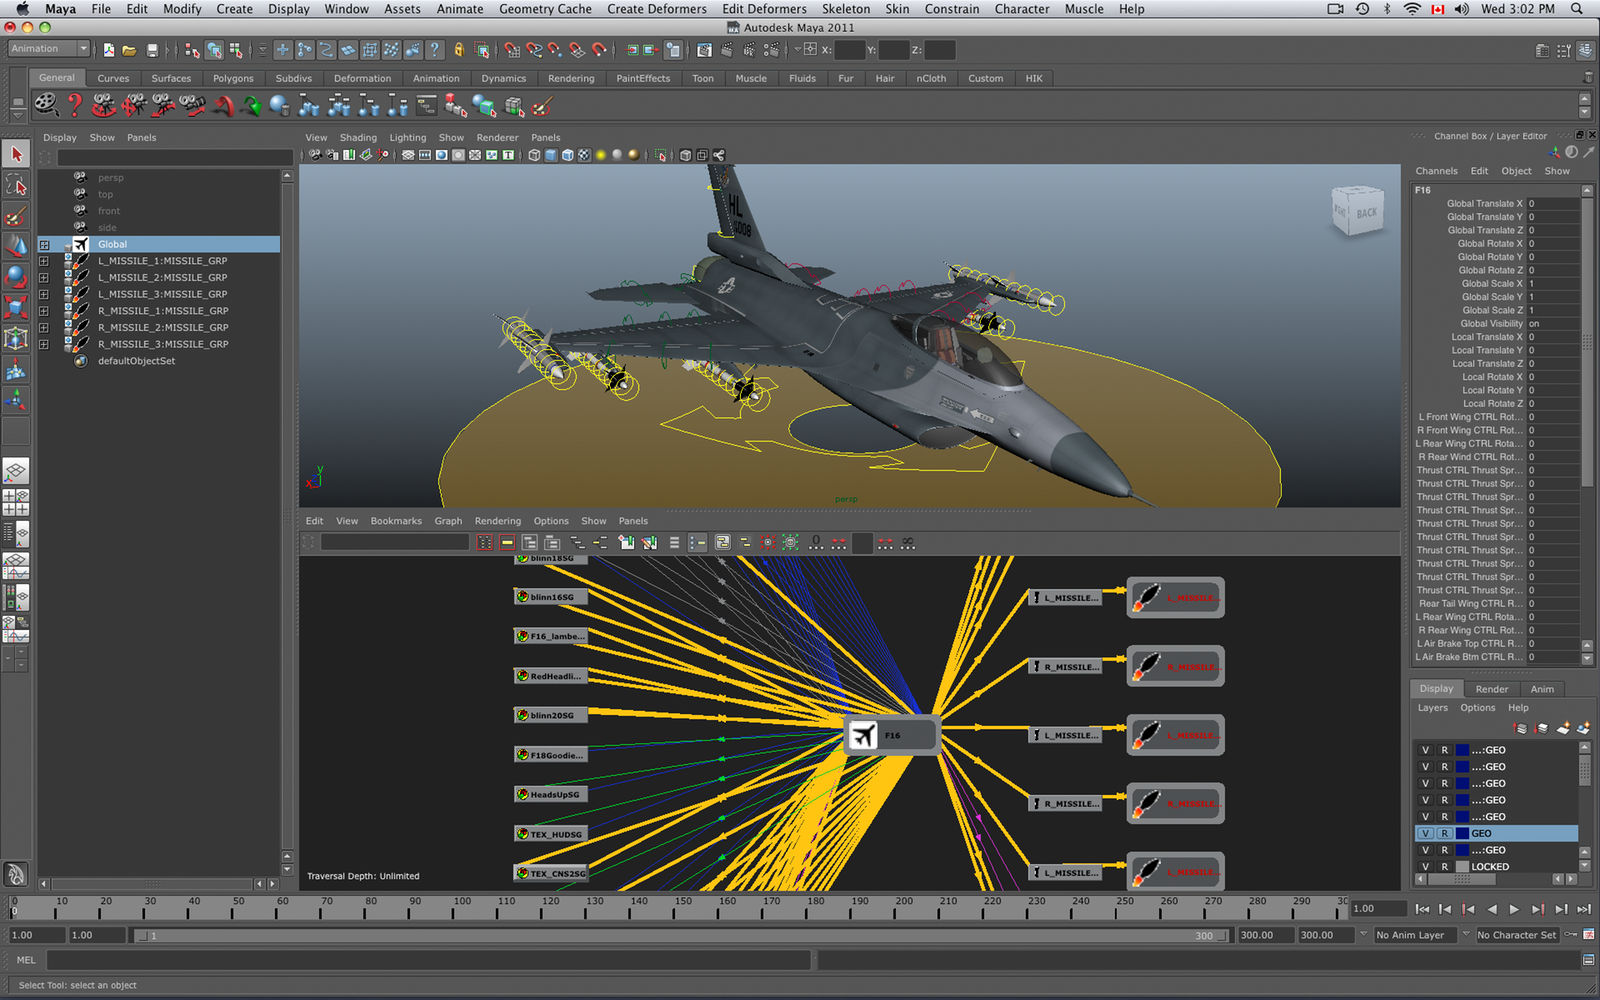Screen dimensions: 1600x1000
Task: Open the No Character Set dropdown
Action: pyautogui.click(x=1516, y=935)
